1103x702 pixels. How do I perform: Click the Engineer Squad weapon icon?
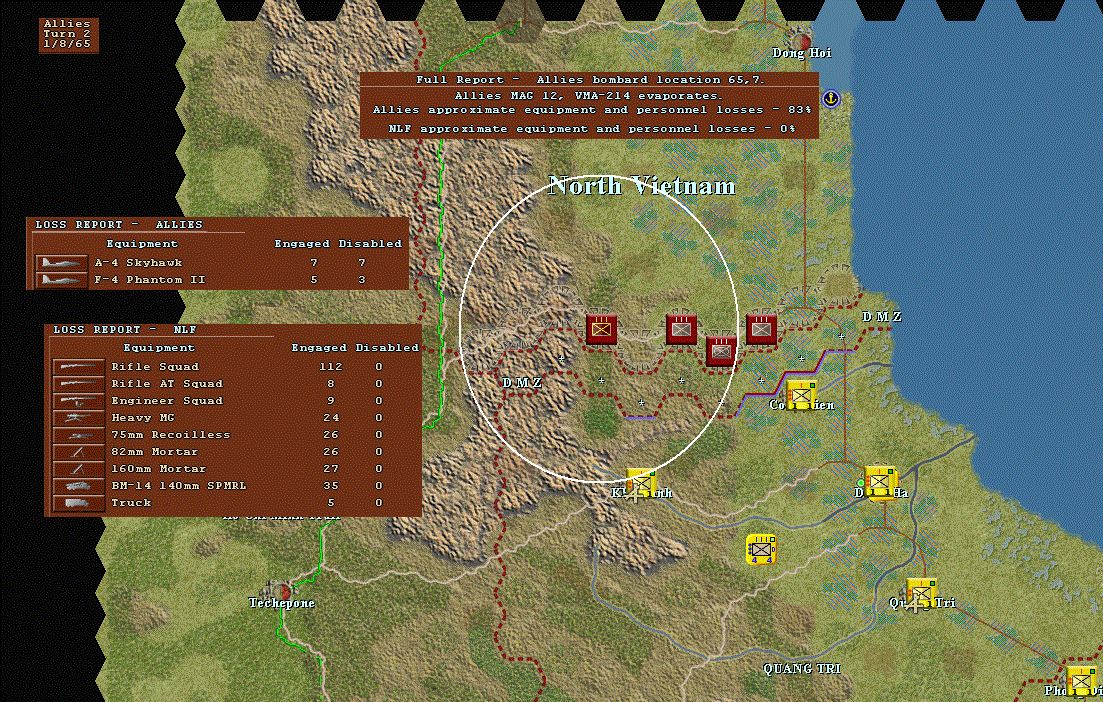(x=78, y=401)
